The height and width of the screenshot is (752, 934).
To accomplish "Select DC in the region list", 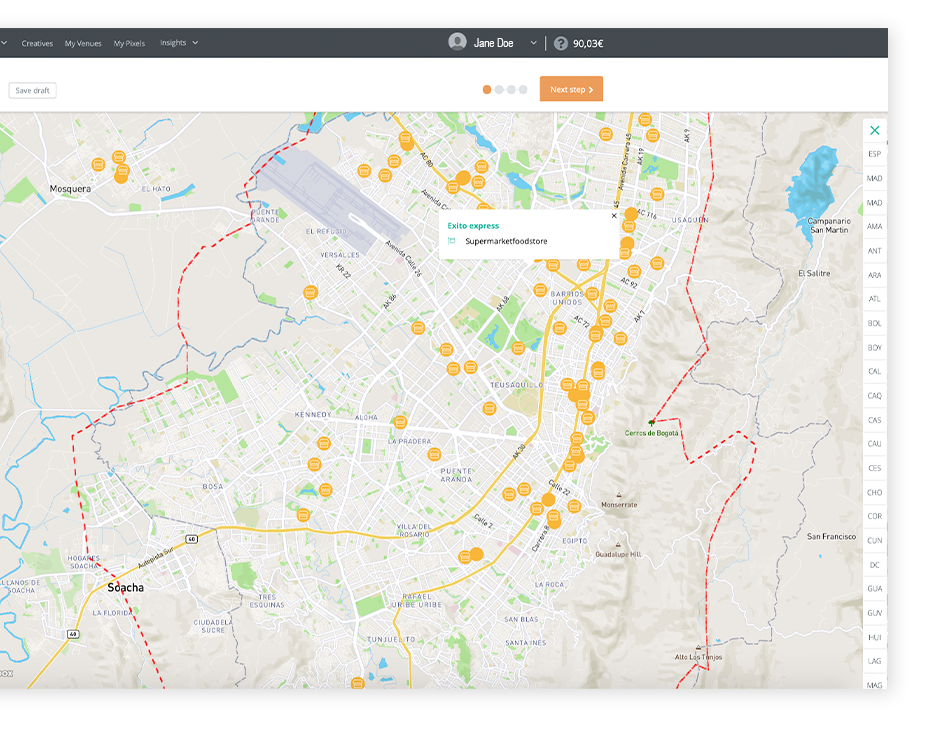I will [874, 565].
